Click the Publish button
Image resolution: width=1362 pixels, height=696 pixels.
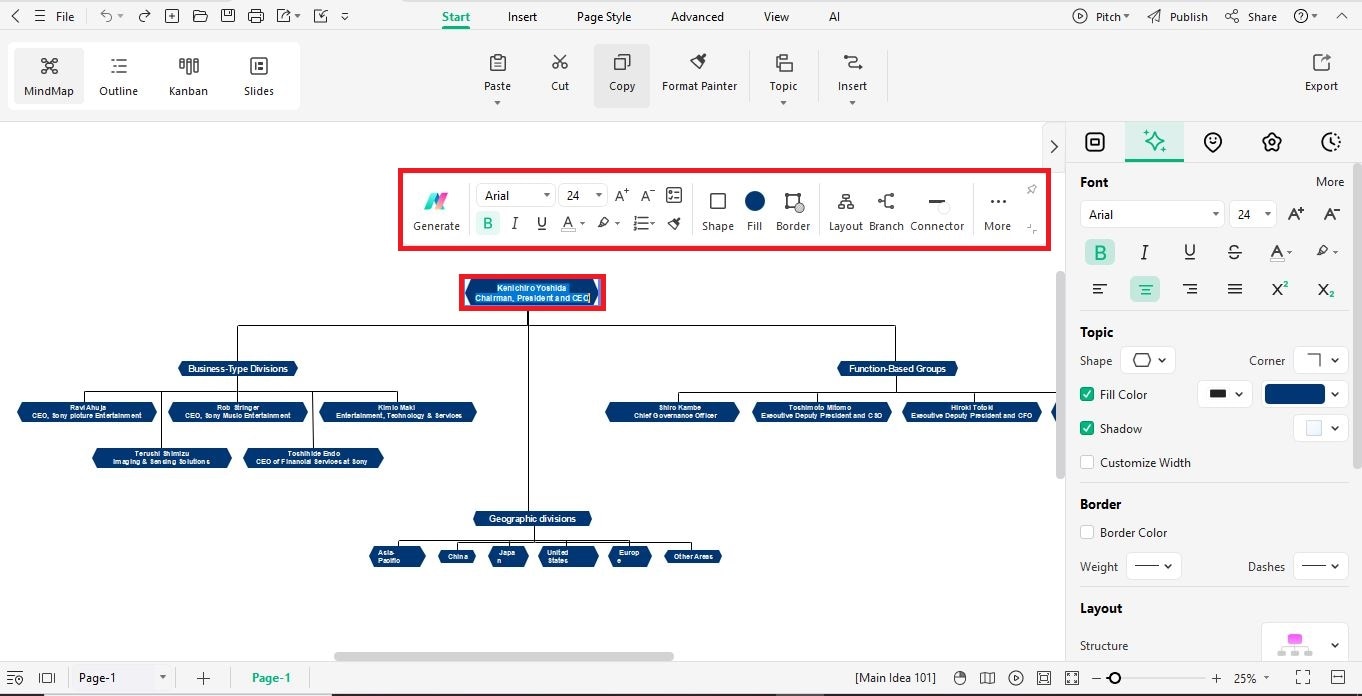pos(1178,17)
